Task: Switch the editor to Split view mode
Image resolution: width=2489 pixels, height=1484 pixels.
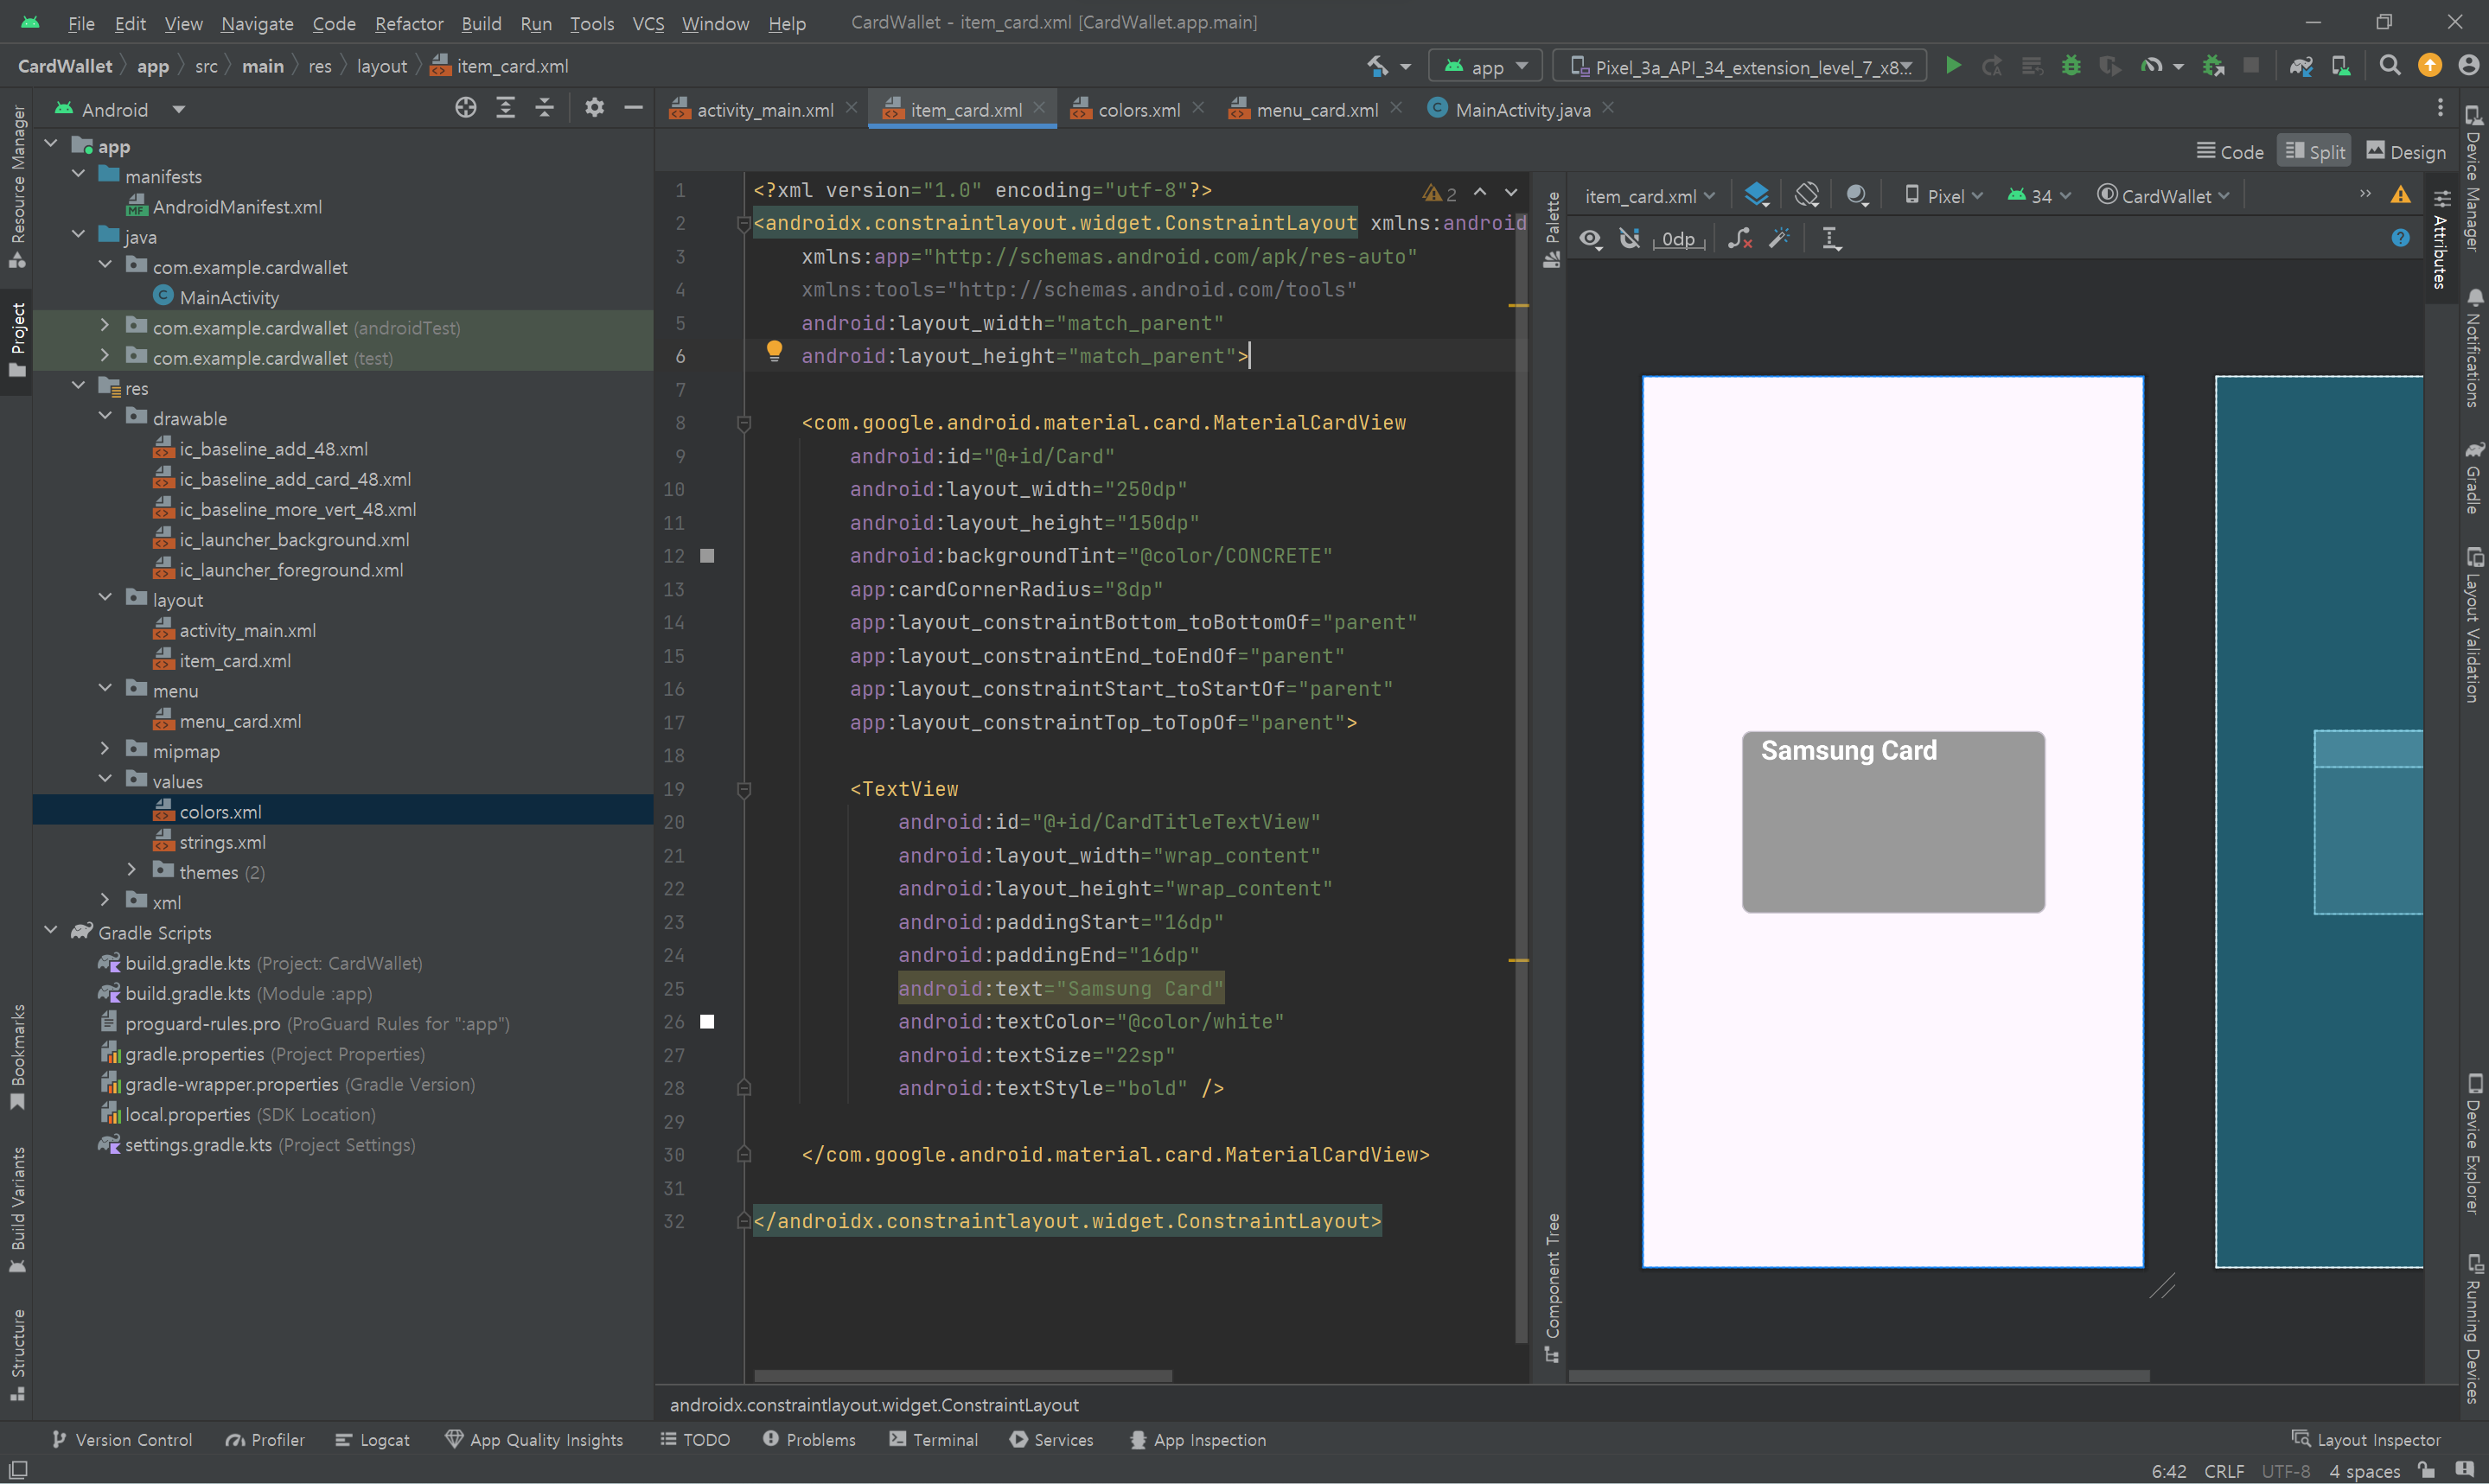Action: [2315, 152]
